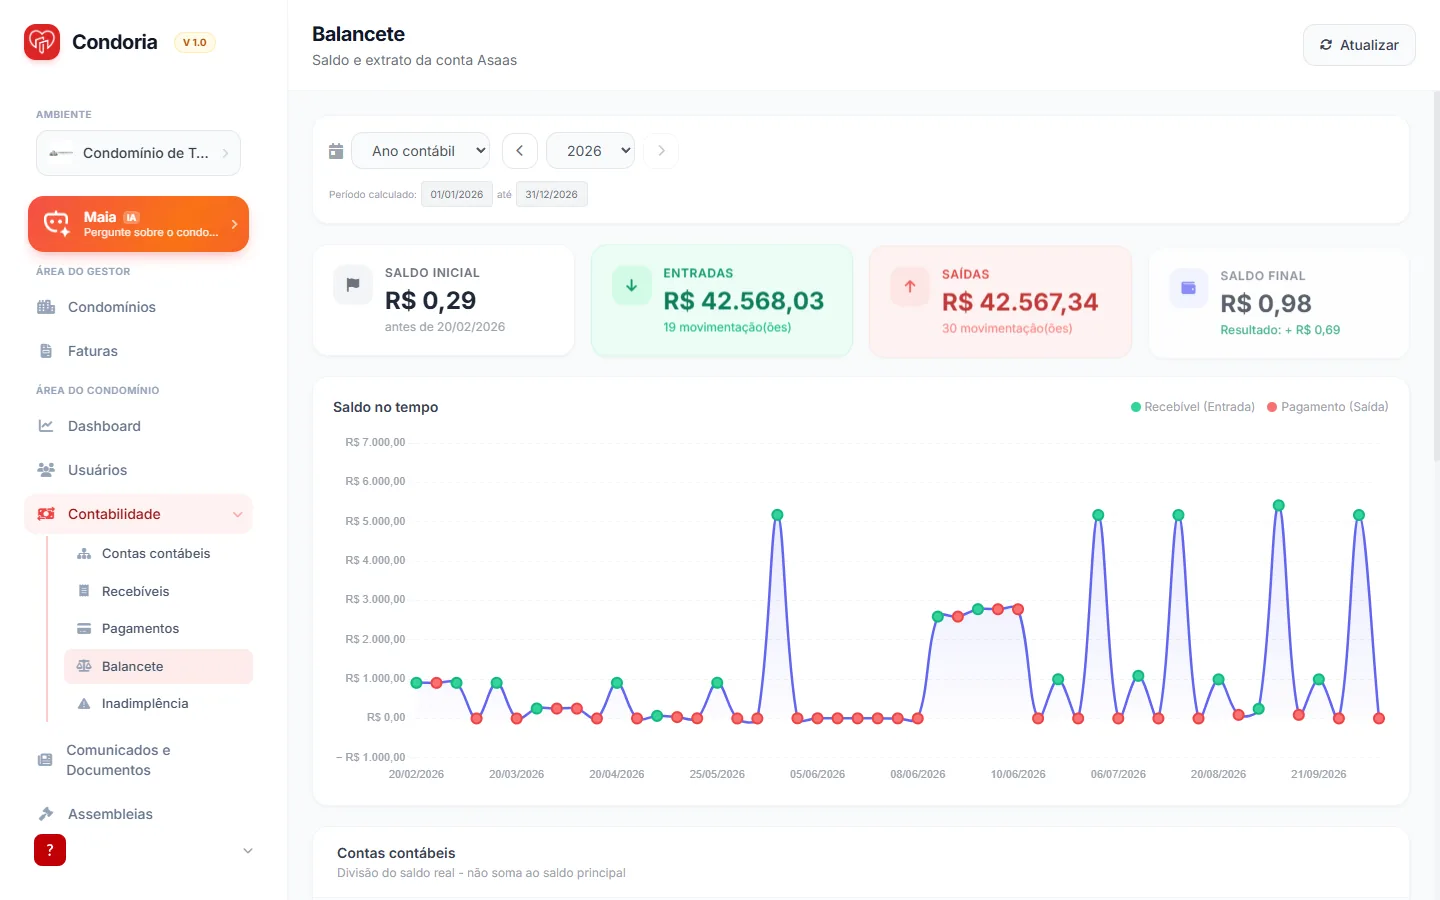Click the calendar icon beside Ano contábil
The image size is (1440, 900).
point(336,151)
